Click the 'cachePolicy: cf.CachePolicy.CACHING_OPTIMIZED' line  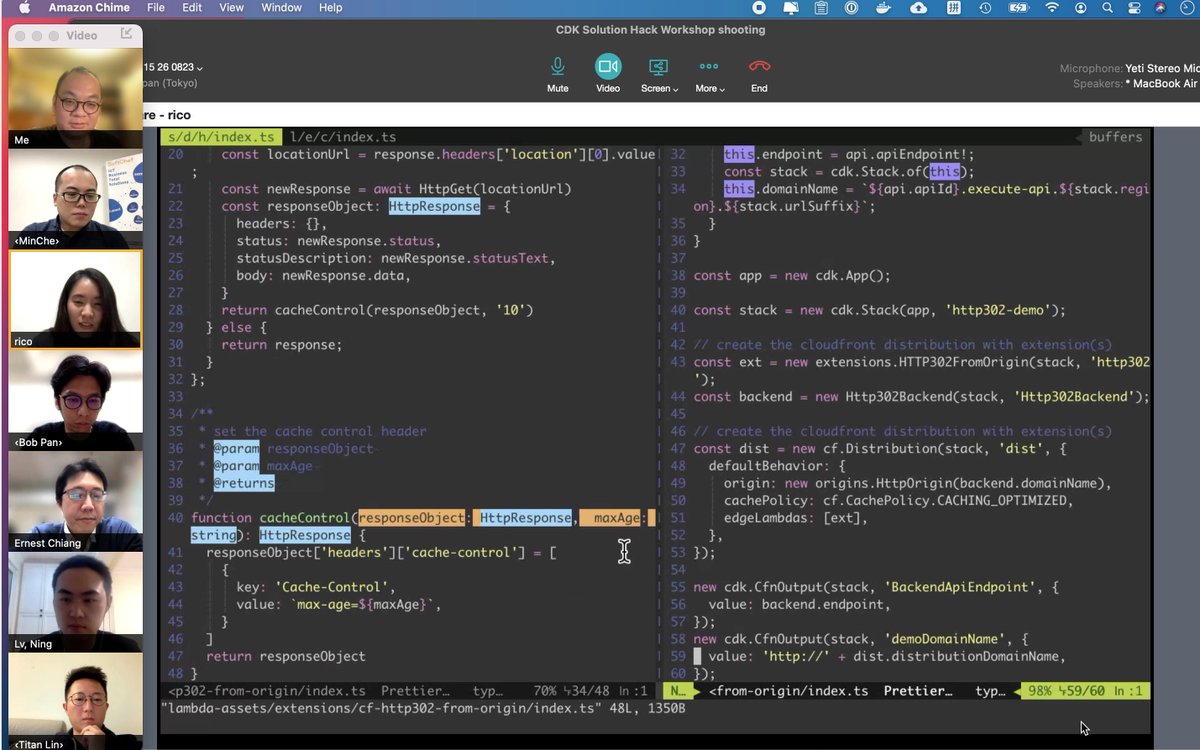[x=898, y=500]
